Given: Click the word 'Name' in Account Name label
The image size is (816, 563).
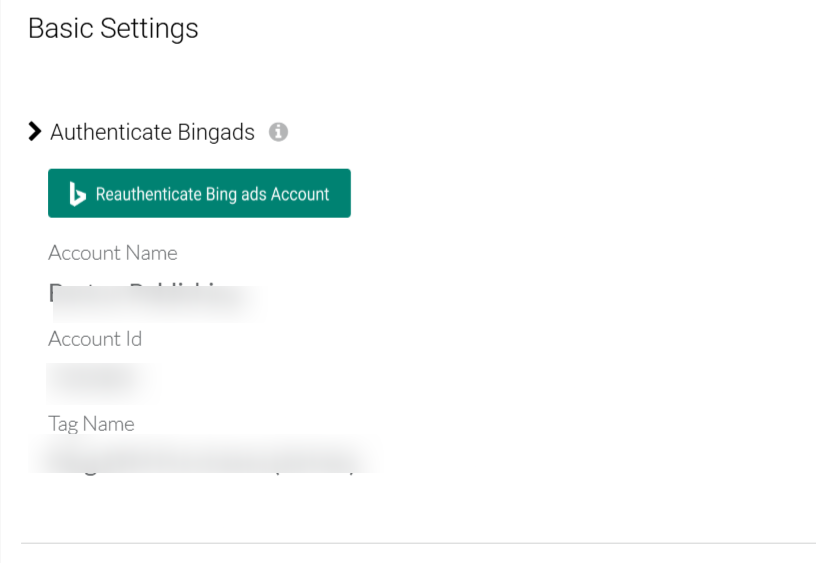Looking at the screenshot, I should (151, 253).
